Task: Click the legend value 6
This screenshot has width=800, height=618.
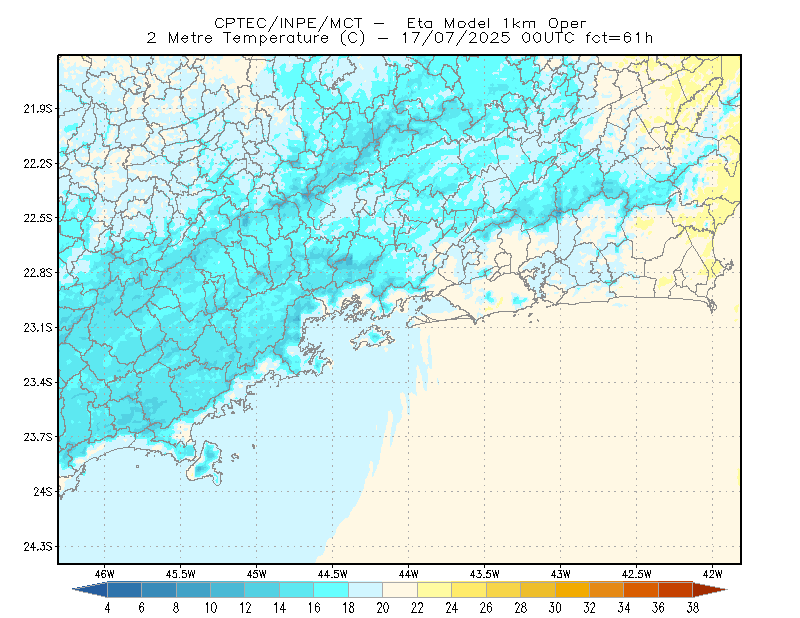Action: 142,608
